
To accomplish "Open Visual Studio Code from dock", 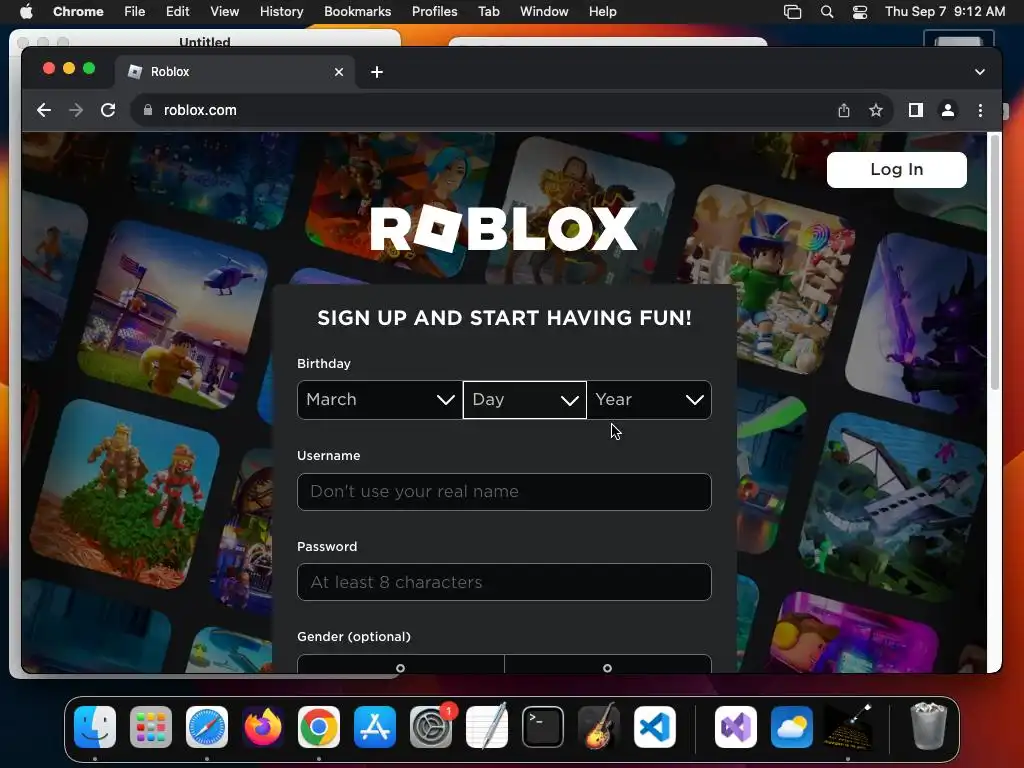I will (x=655, y=727).
